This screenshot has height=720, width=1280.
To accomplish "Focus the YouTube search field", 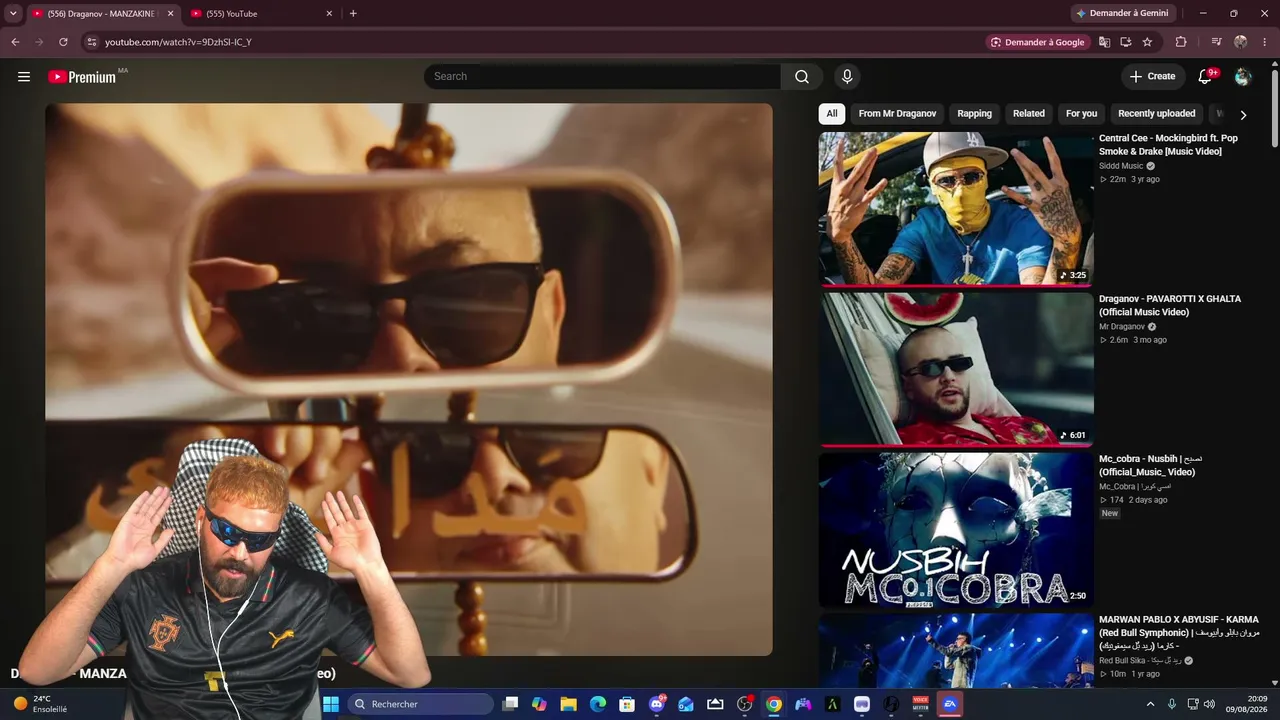I will pyautogui.click(x=602, y=77).
